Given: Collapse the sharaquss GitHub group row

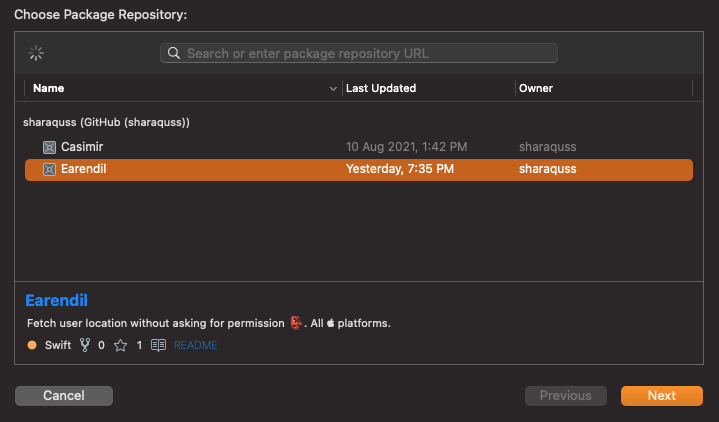Looking at the screenshot, I should 106,122.
